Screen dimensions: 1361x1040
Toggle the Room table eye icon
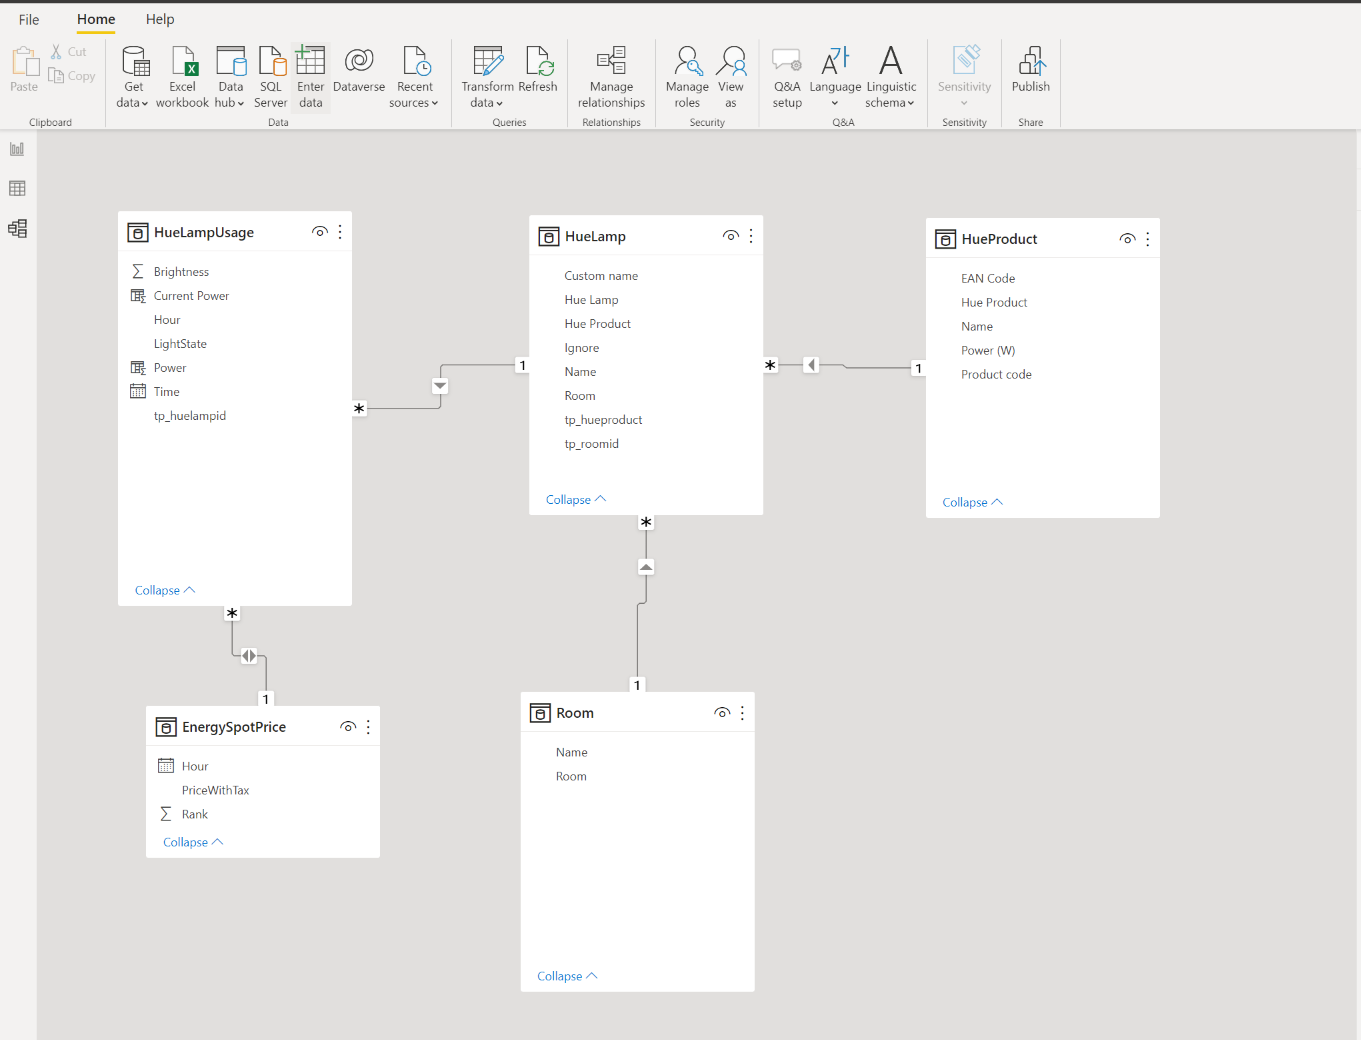pos(722,713)
